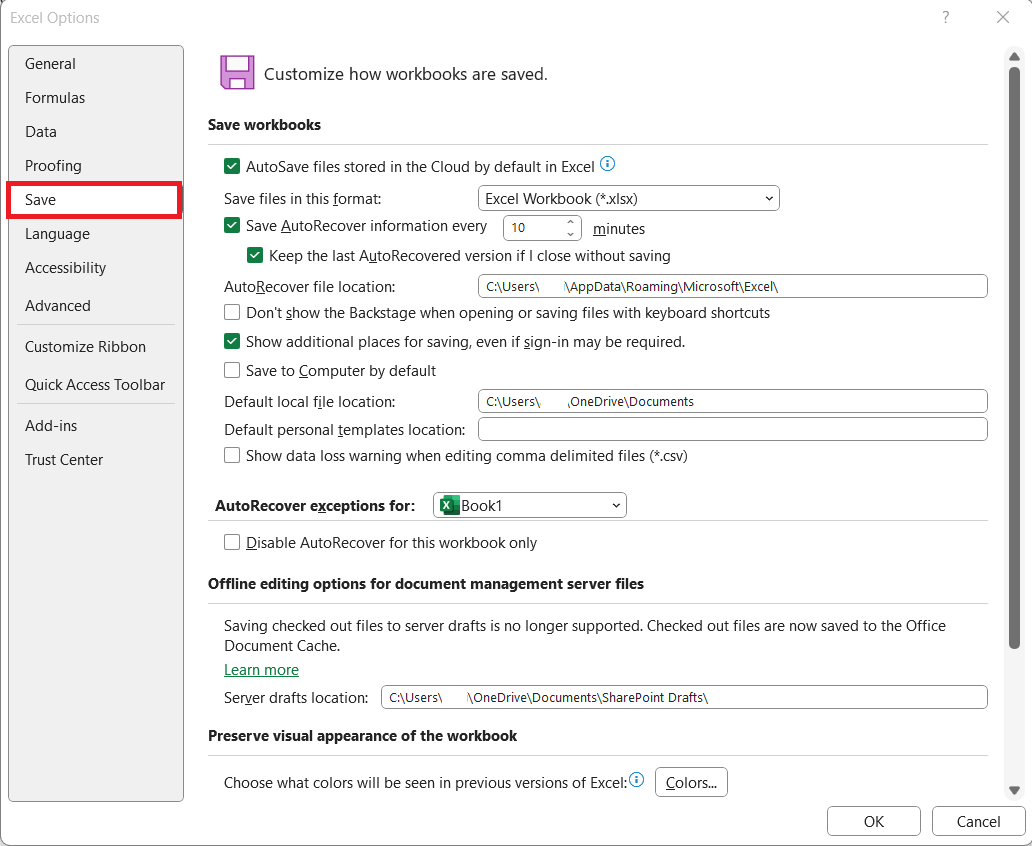Toggle Show additional places for saving
Image resolution: width=1032 pixels, height=846 pixels.
pos(232,341)
